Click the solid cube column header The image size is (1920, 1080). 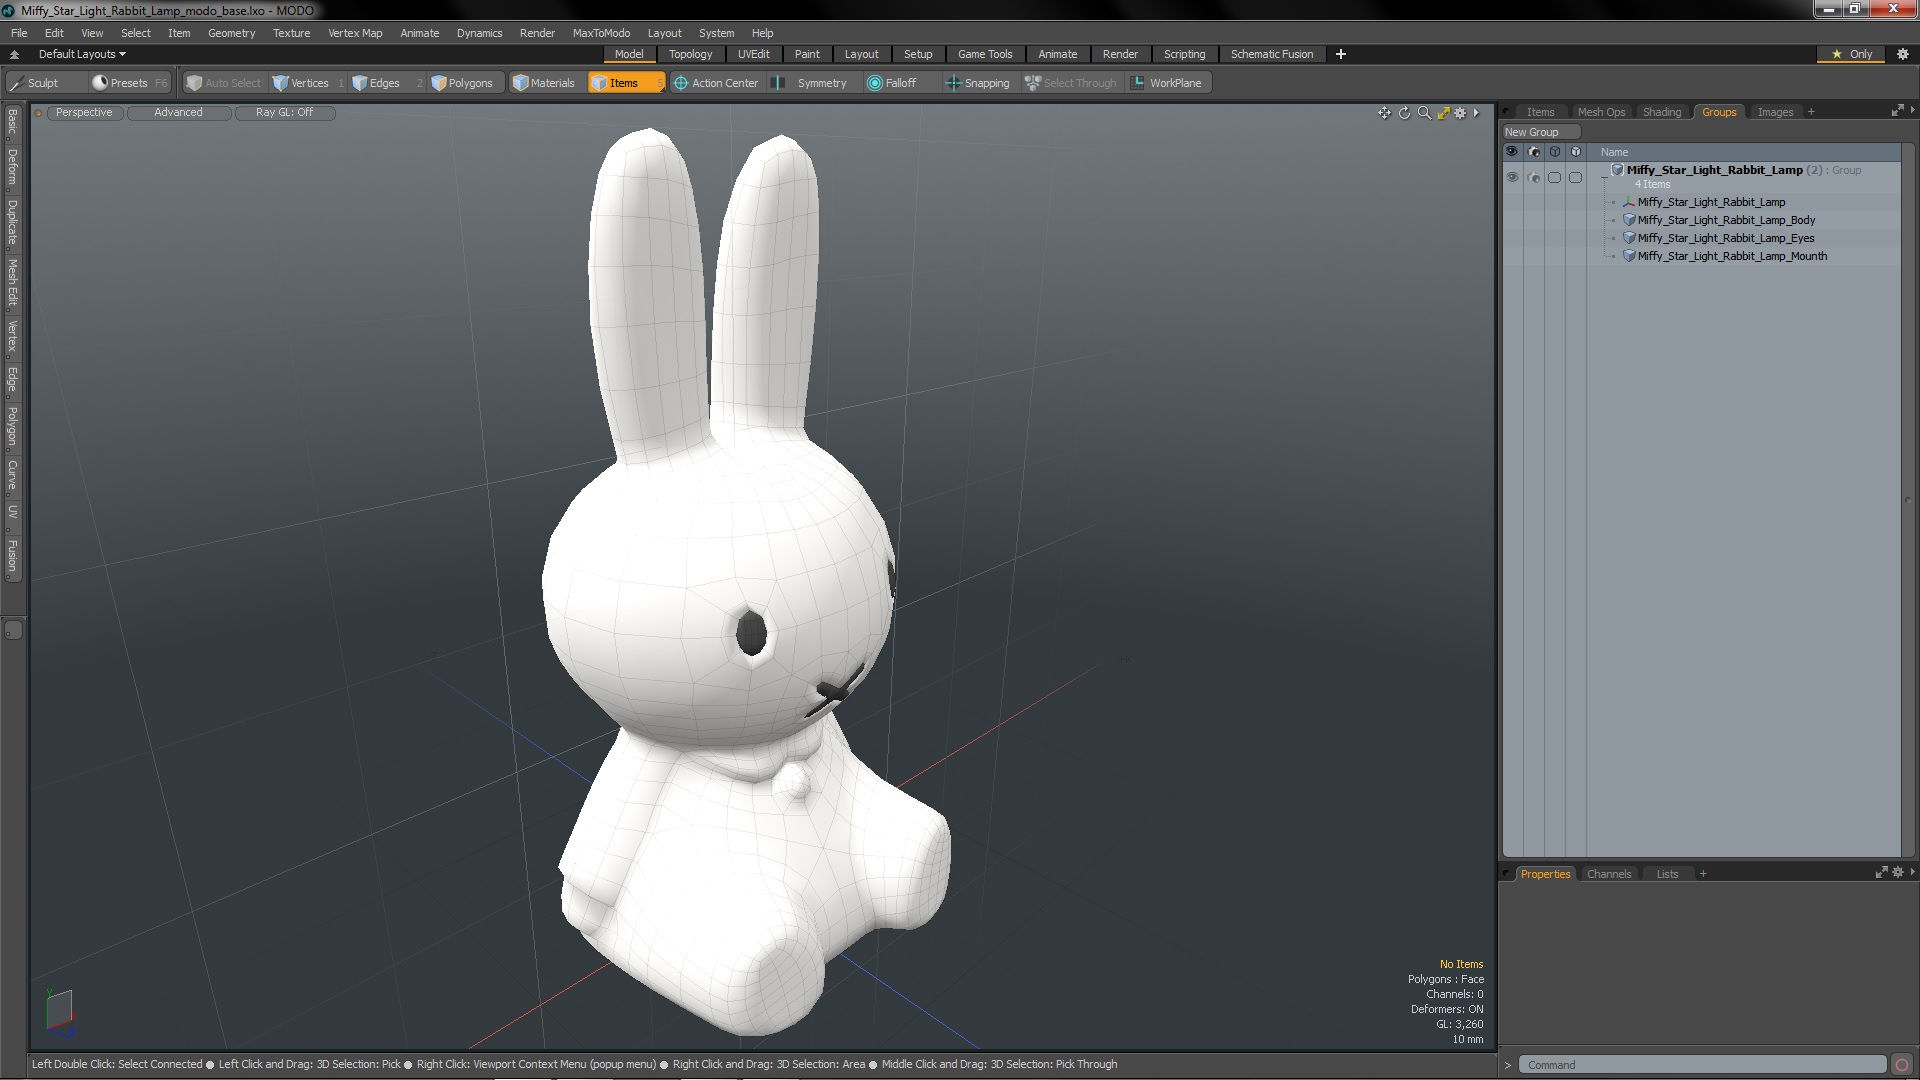(x=1576, y=152)
